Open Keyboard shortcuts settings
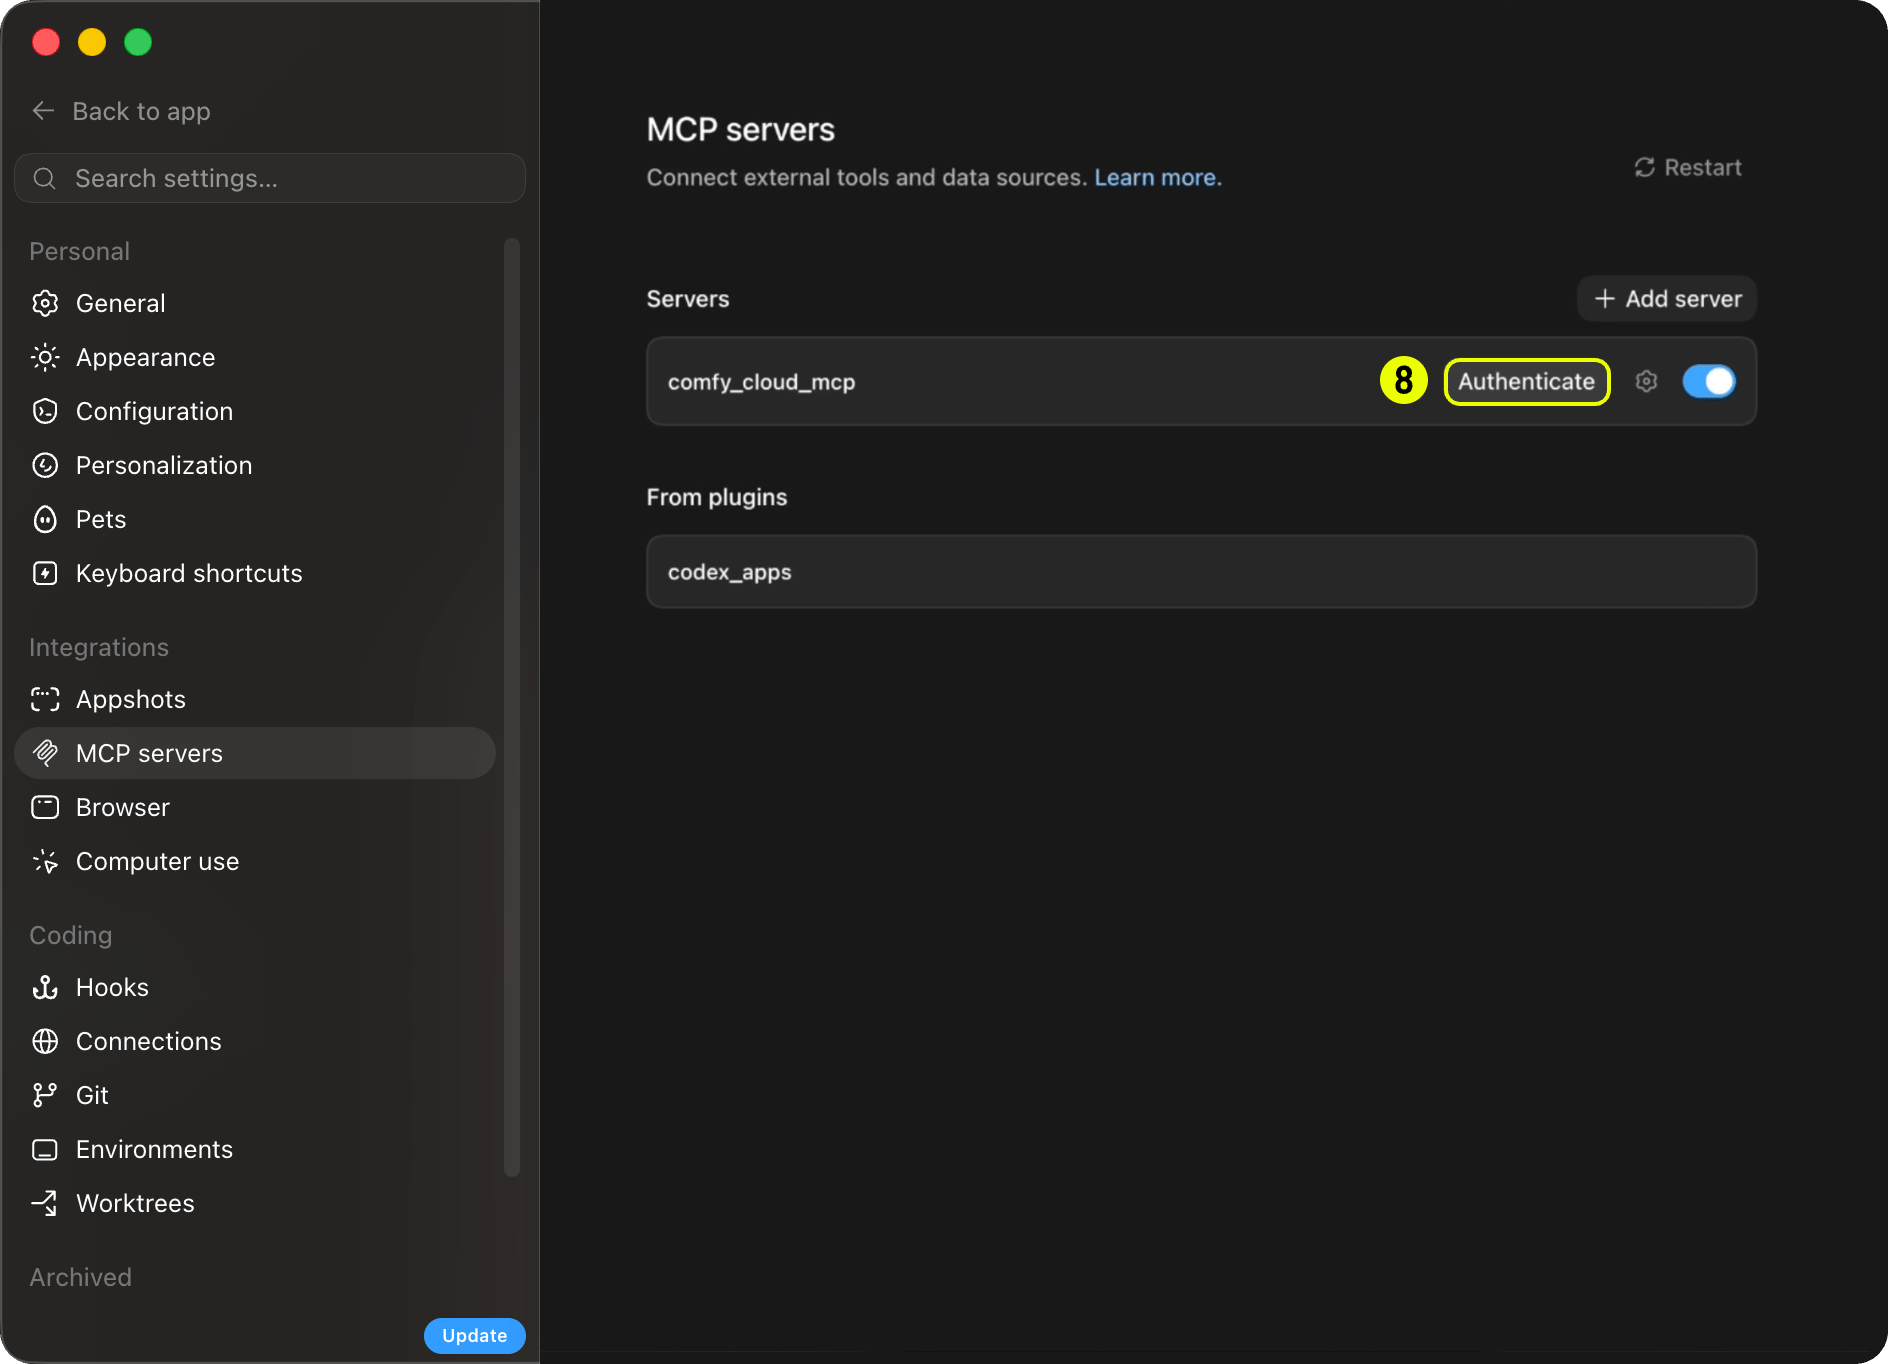The image size is (1888, 1364). click(255, 573)
